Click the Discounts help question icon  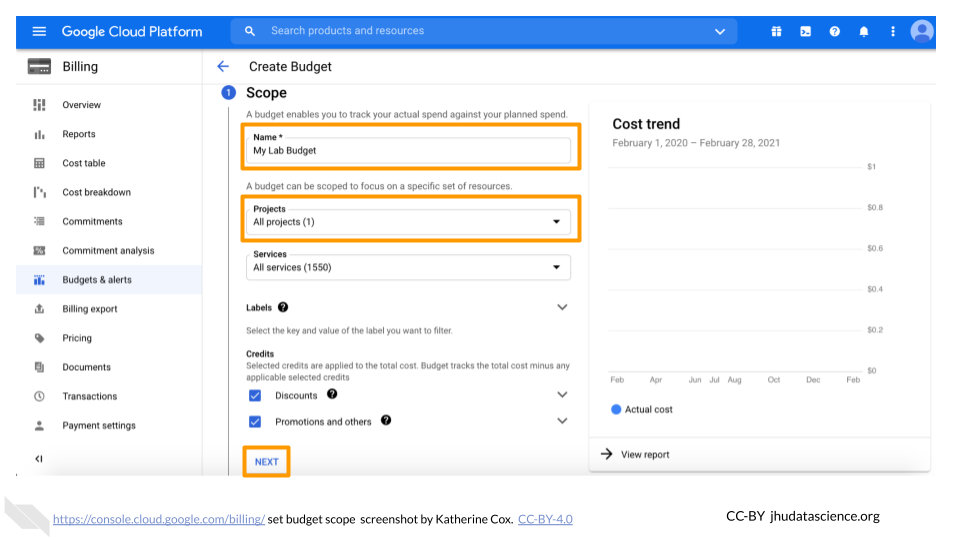(332, 394)
